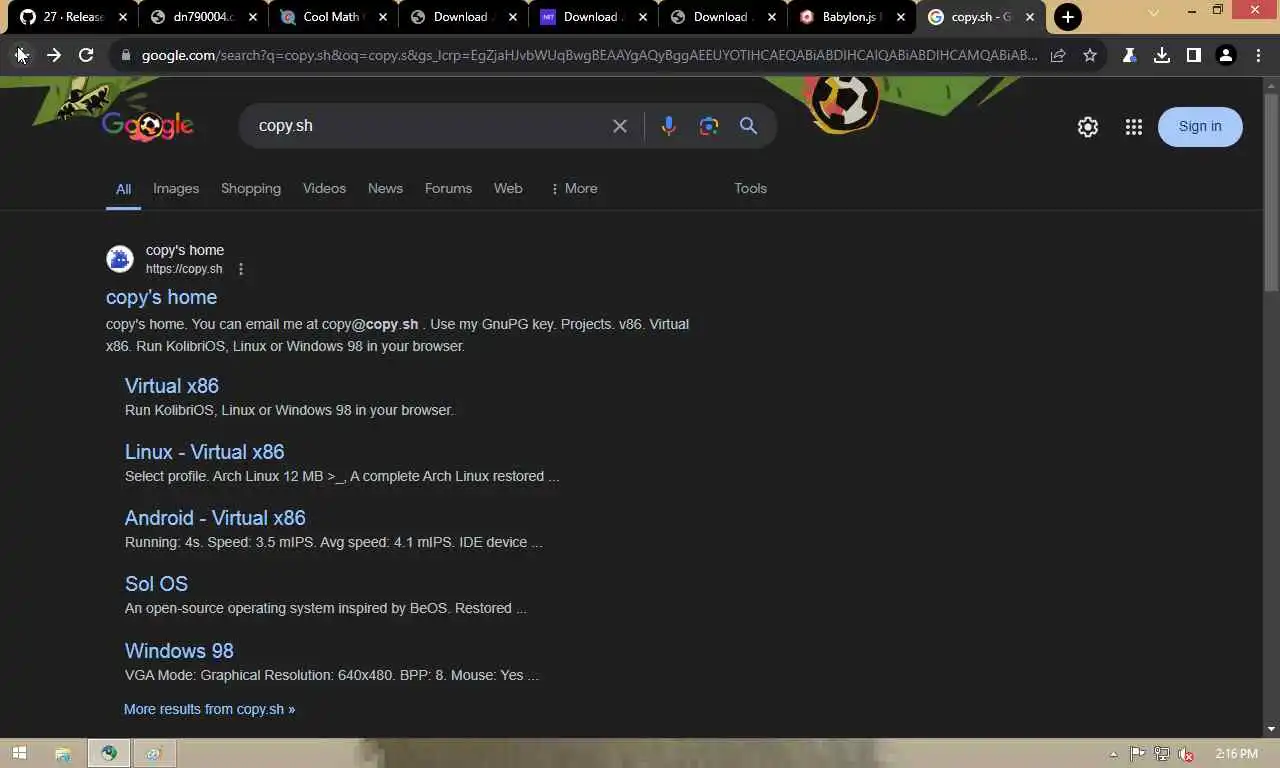Open the tab search chevron in title bar
This screenshot has height=768, width=1280.
click(x=1153, y=13)
